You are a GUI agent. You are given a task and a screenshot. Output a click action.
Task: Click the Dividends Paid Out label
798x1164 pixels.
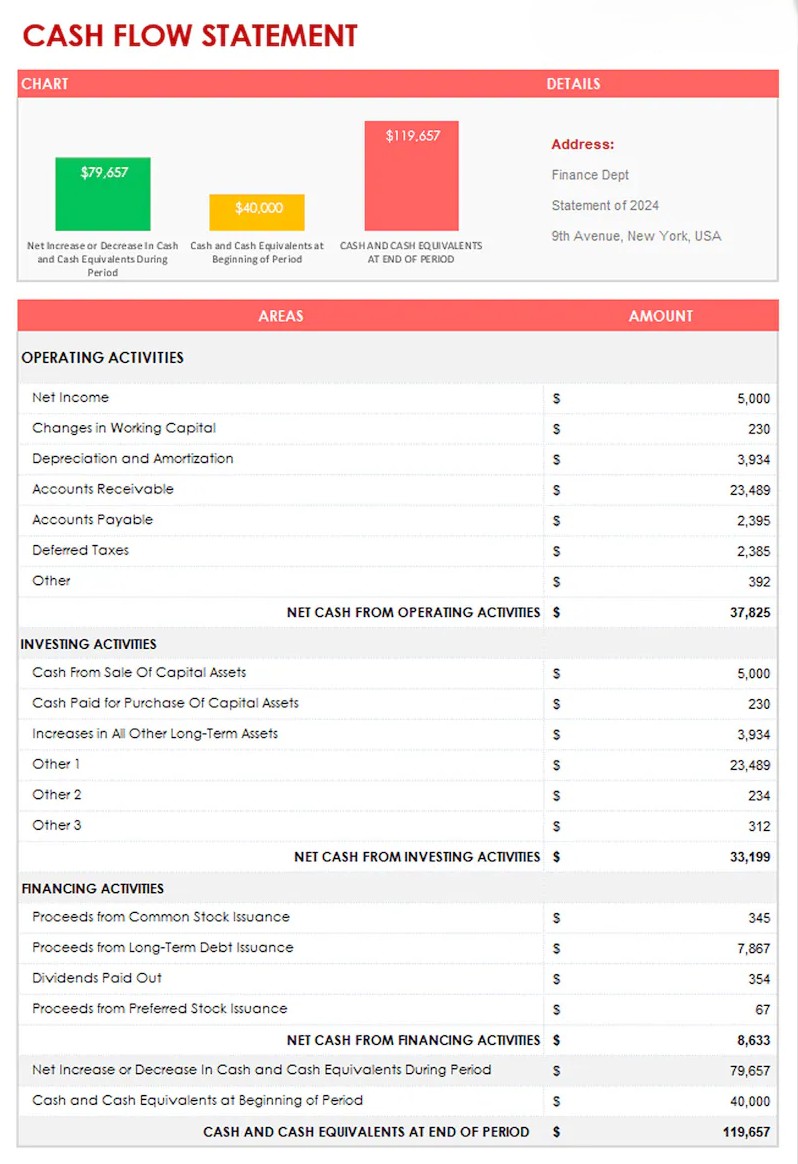point(97,977)
